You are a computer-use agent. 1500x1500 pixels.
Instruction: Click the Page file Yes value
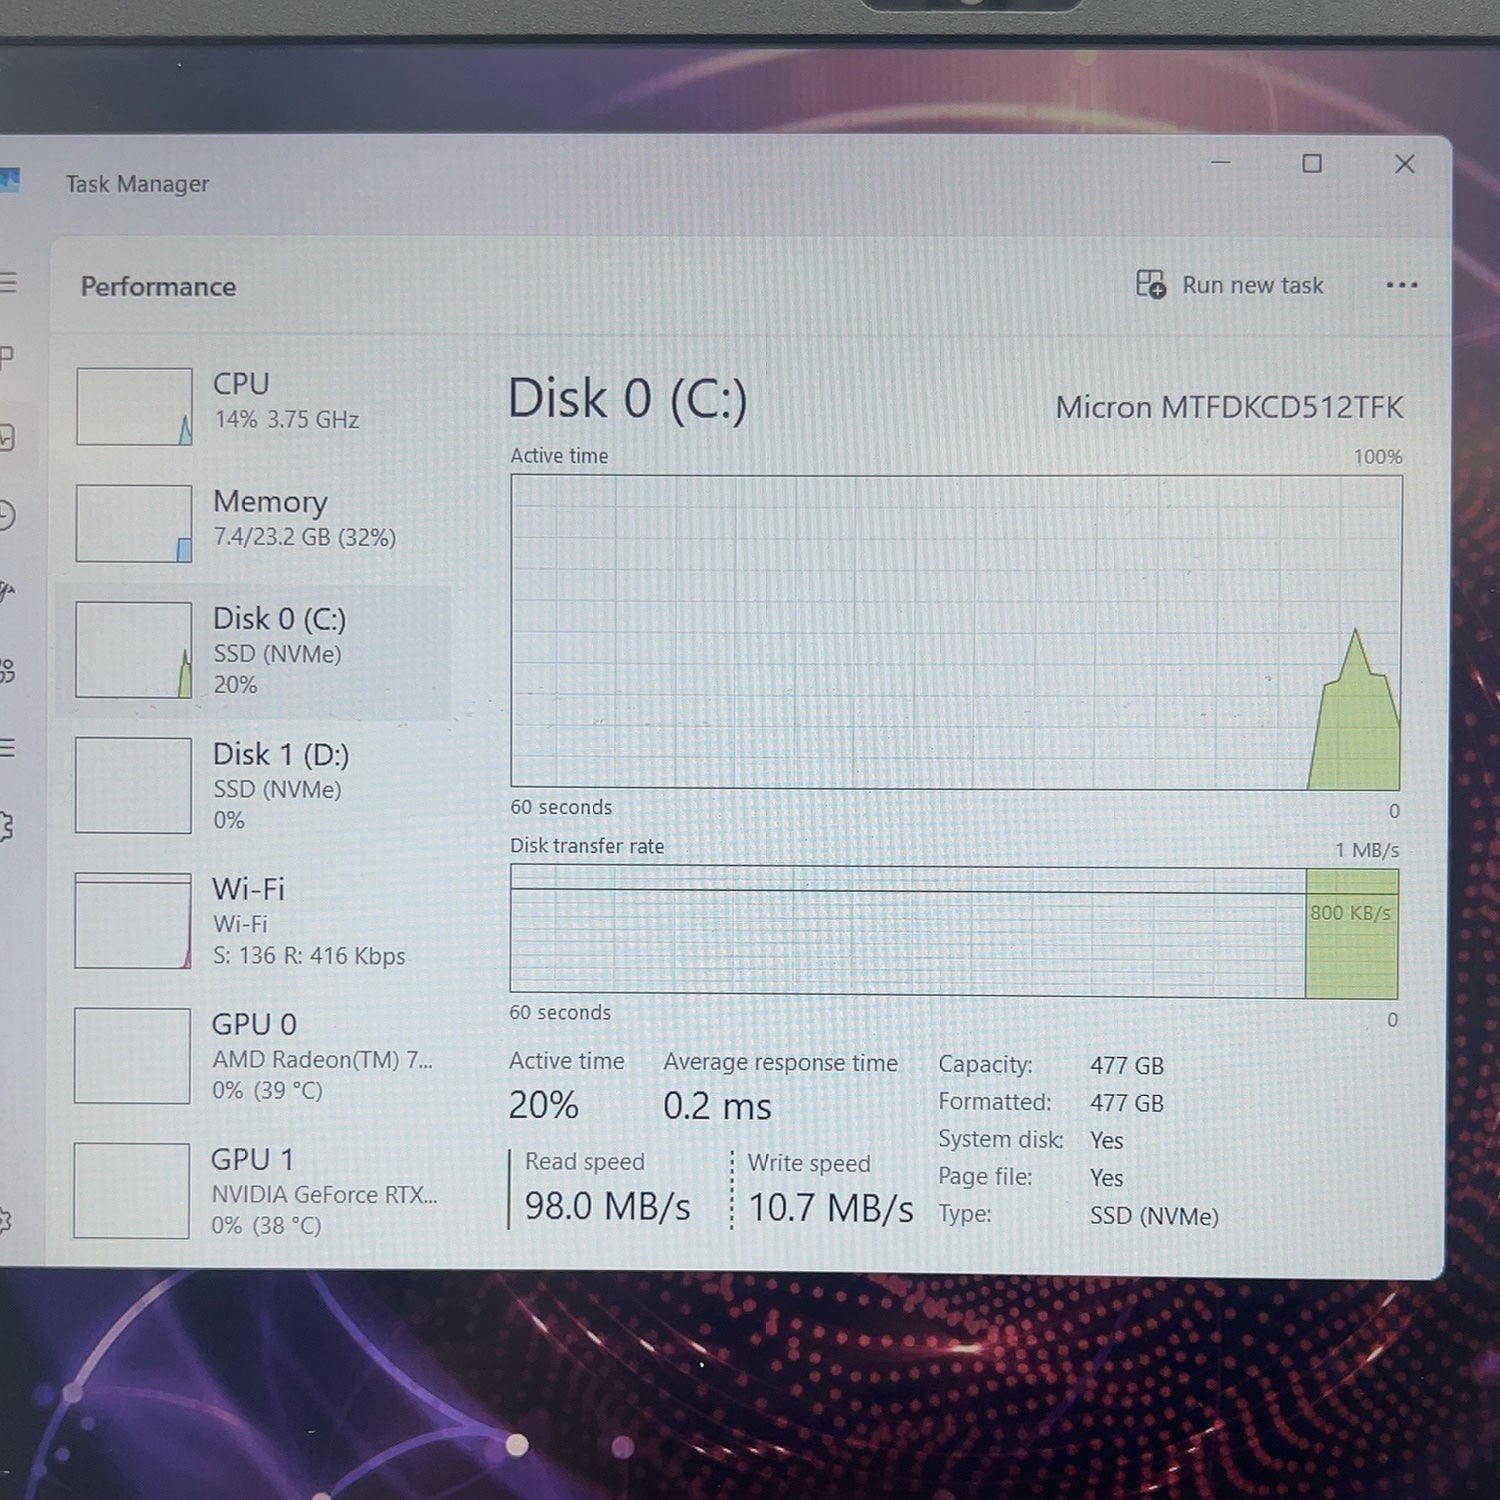tap(1107, 1178)
